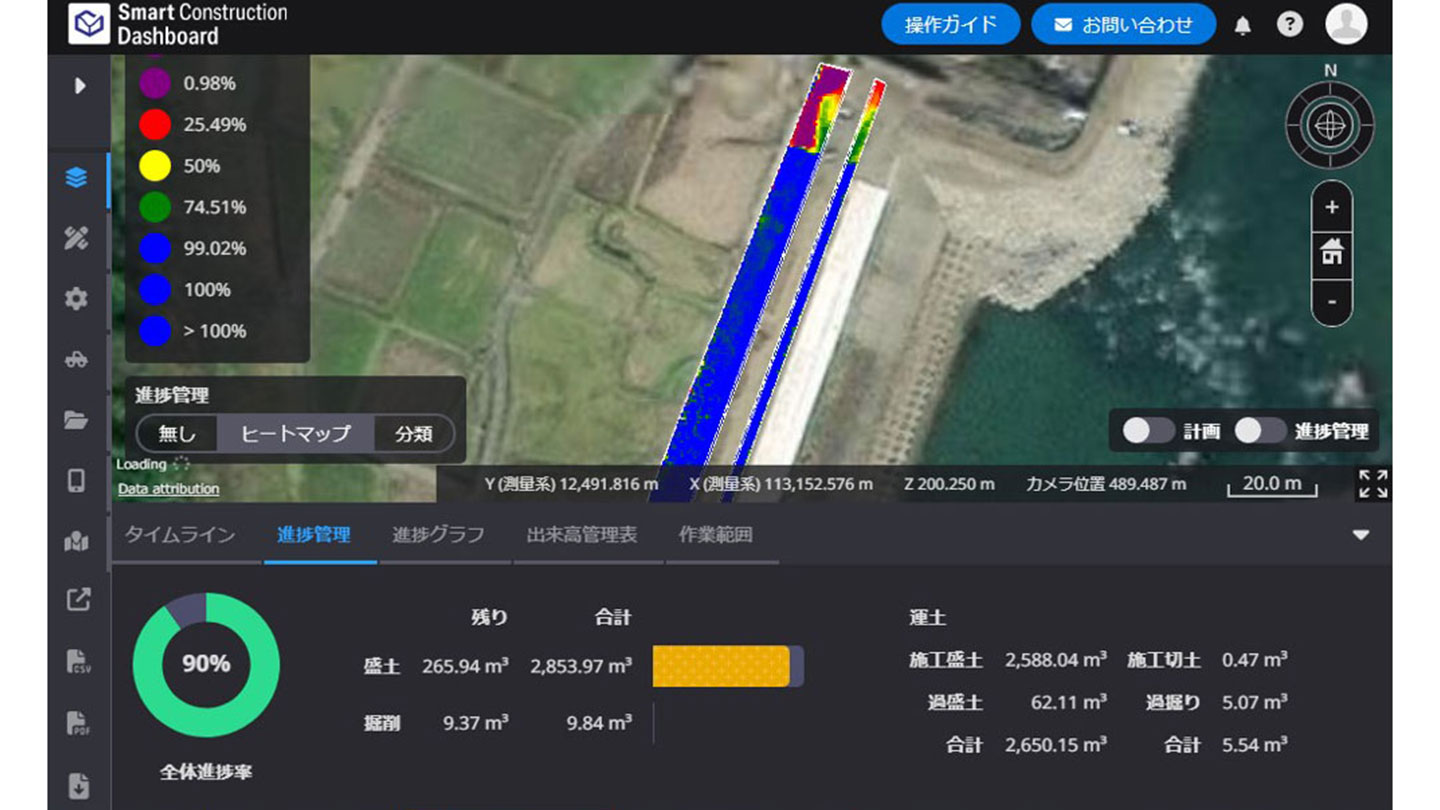Viewport: 1440px width, 810px height.
Task: Open the vehicle/machinery sidebar icon
Action: point(77,360)
